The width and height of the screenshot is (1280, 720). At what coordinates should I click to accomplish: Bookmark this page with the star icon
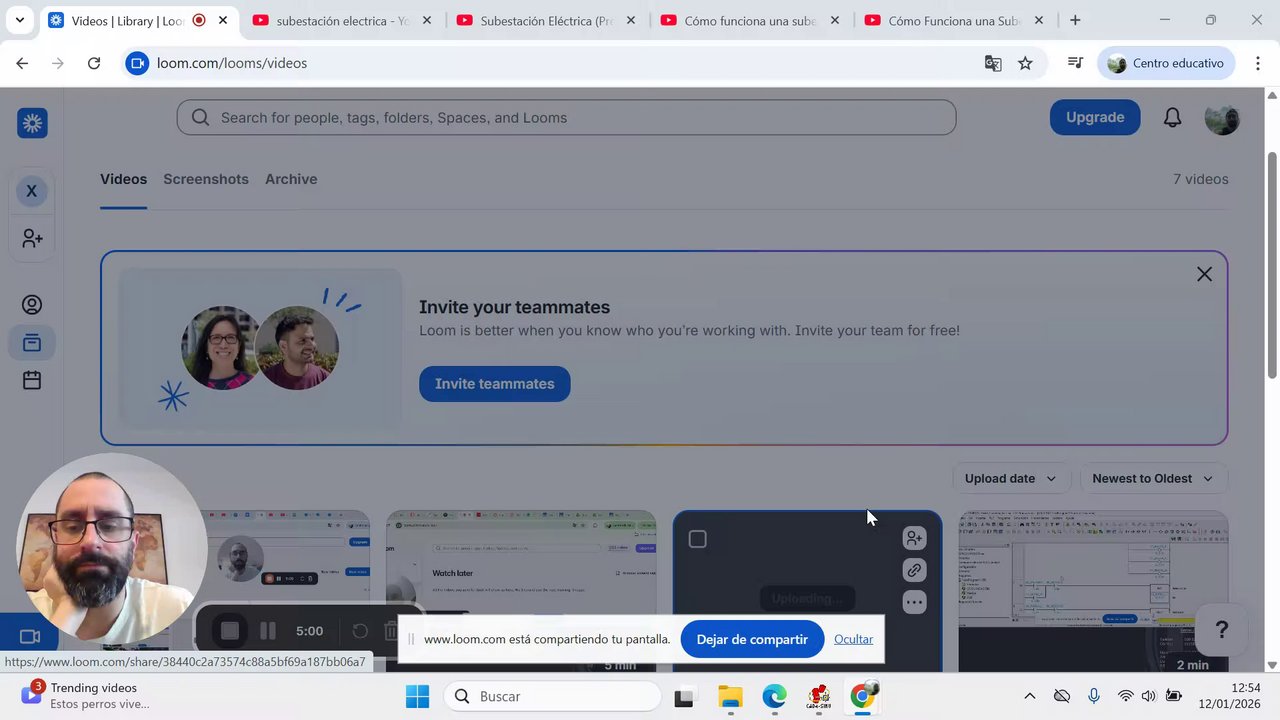(x=1025, y=63)
